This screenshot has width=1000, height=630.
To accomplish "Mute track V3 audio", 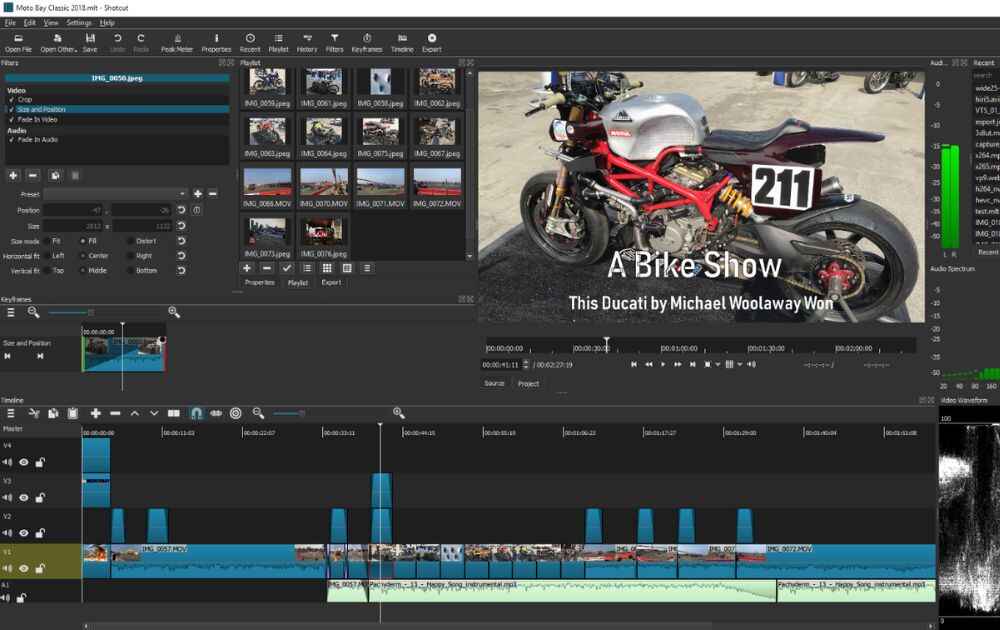I will [x=7, y=497].
